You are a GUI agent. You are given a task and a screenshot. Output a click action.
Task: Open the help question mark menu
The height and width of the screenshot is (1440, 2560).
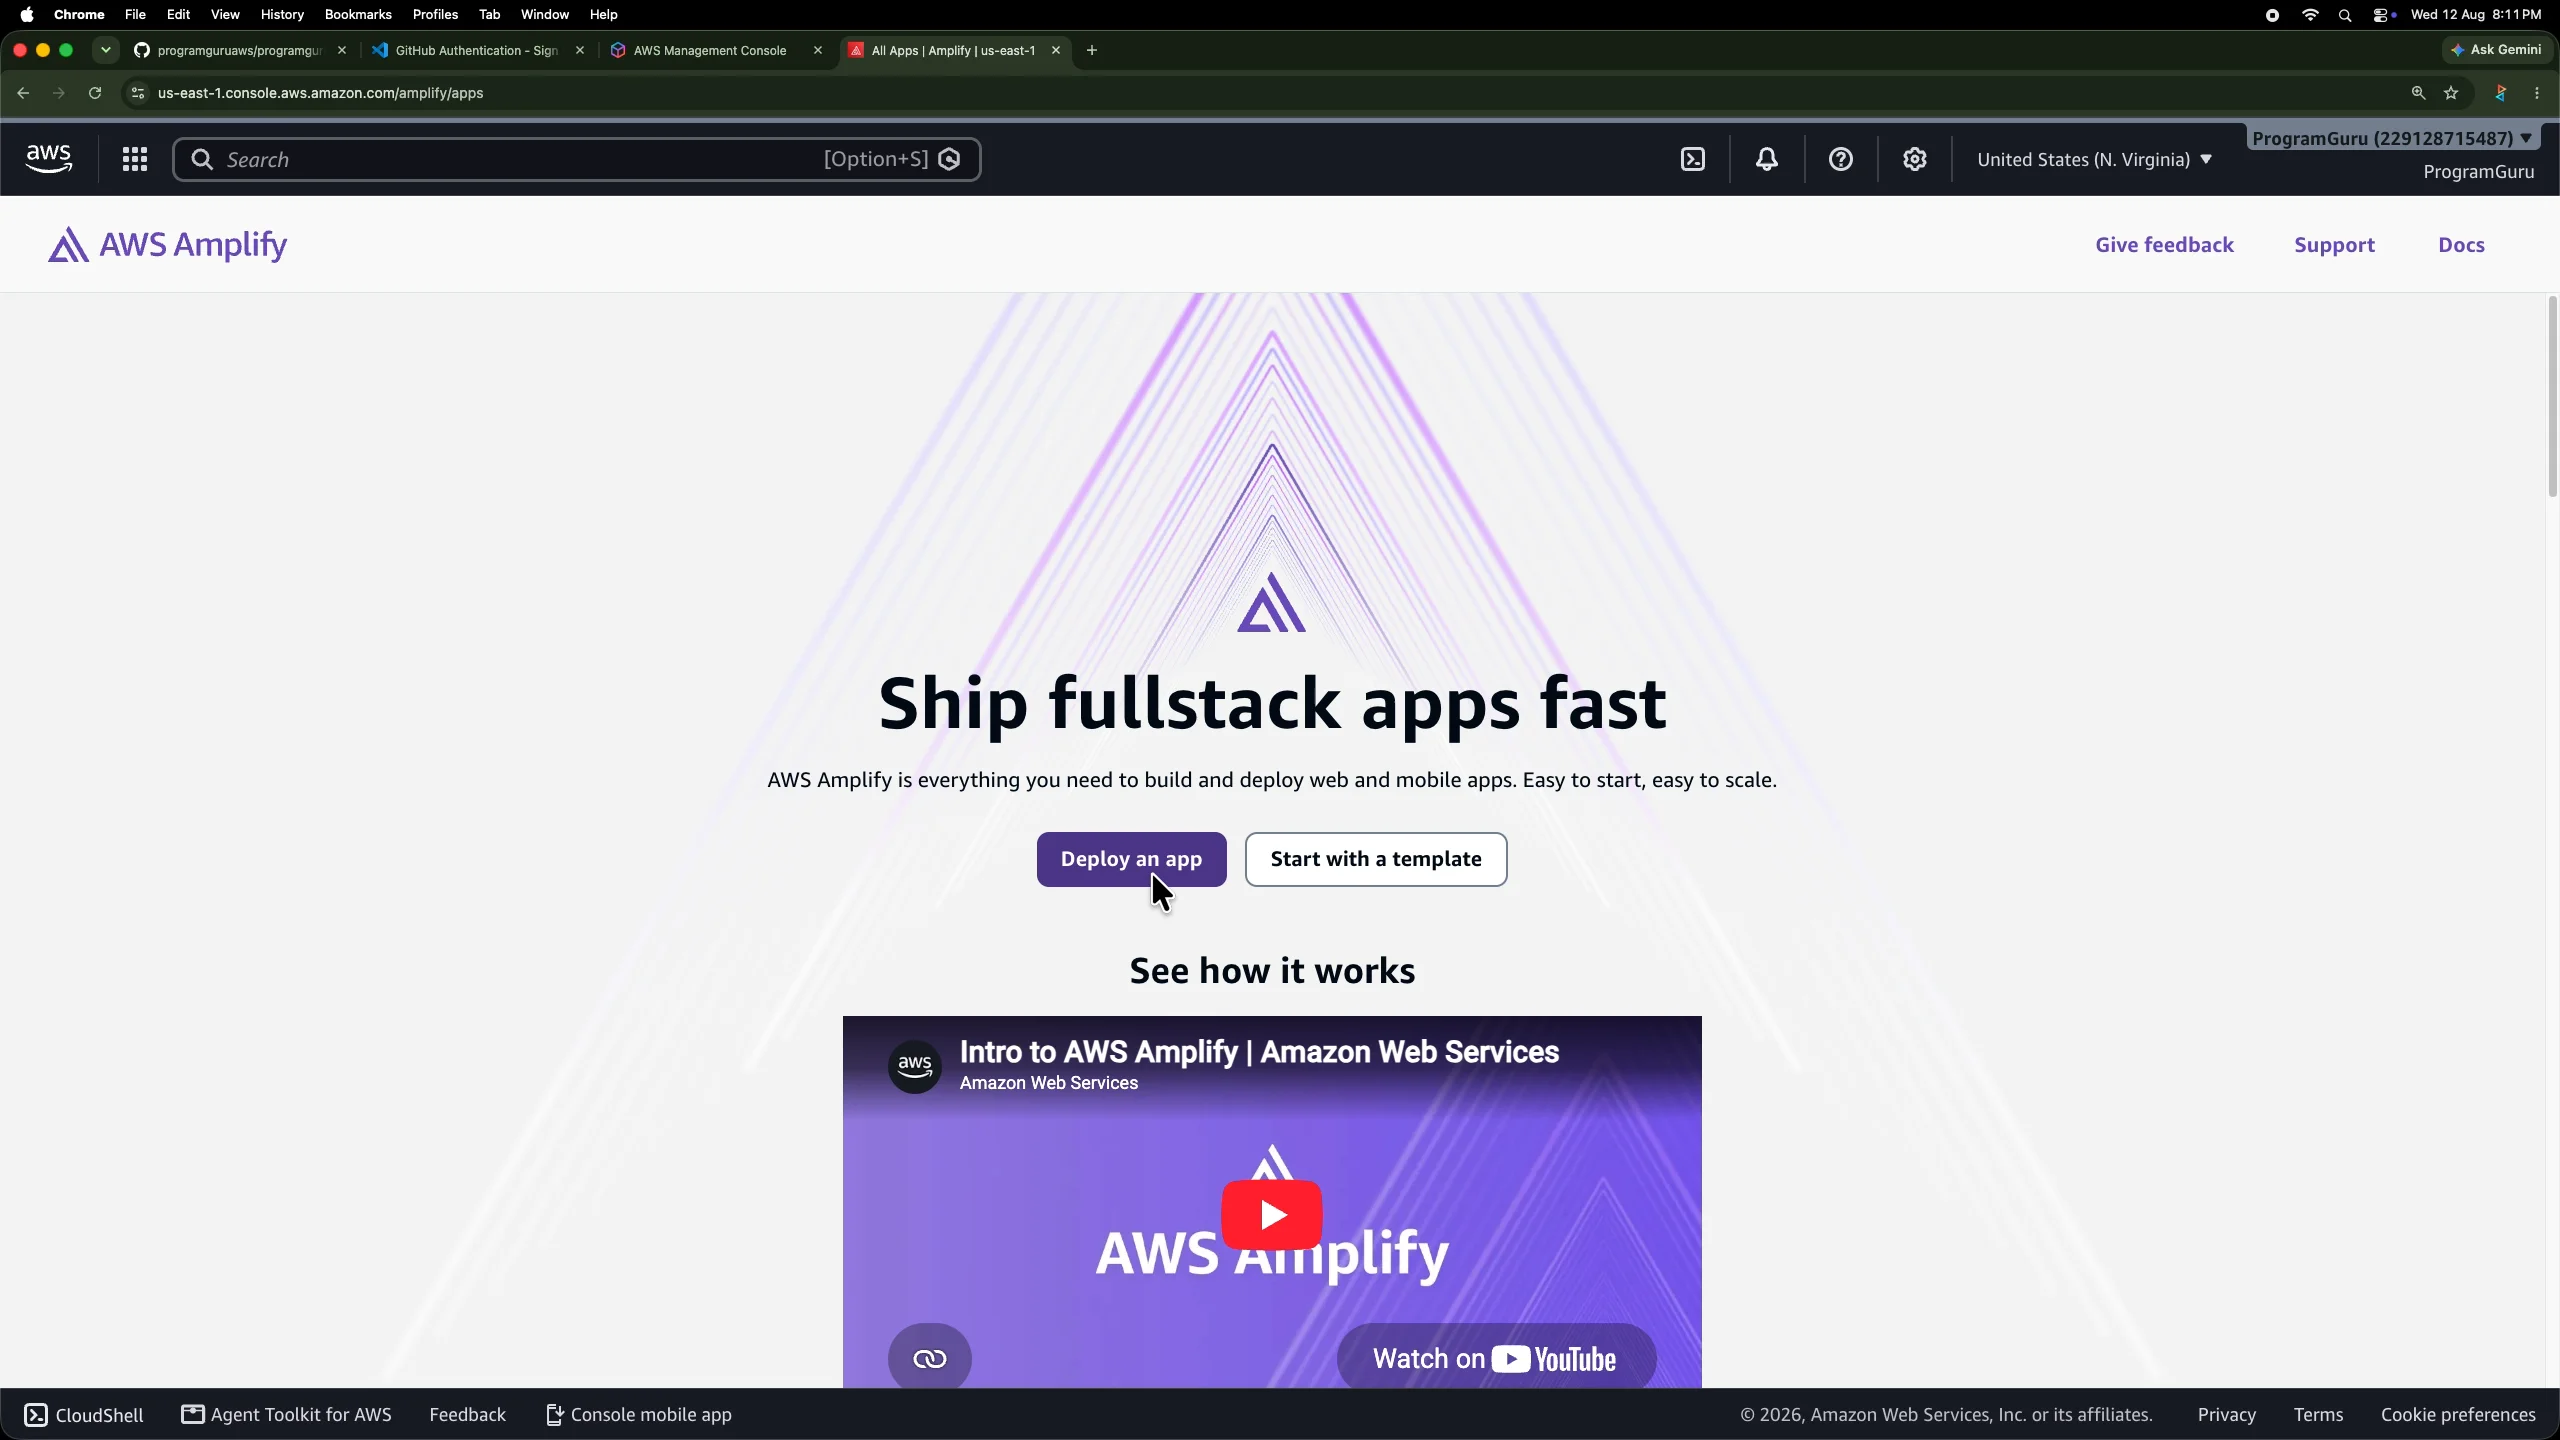pos(1841,159)
